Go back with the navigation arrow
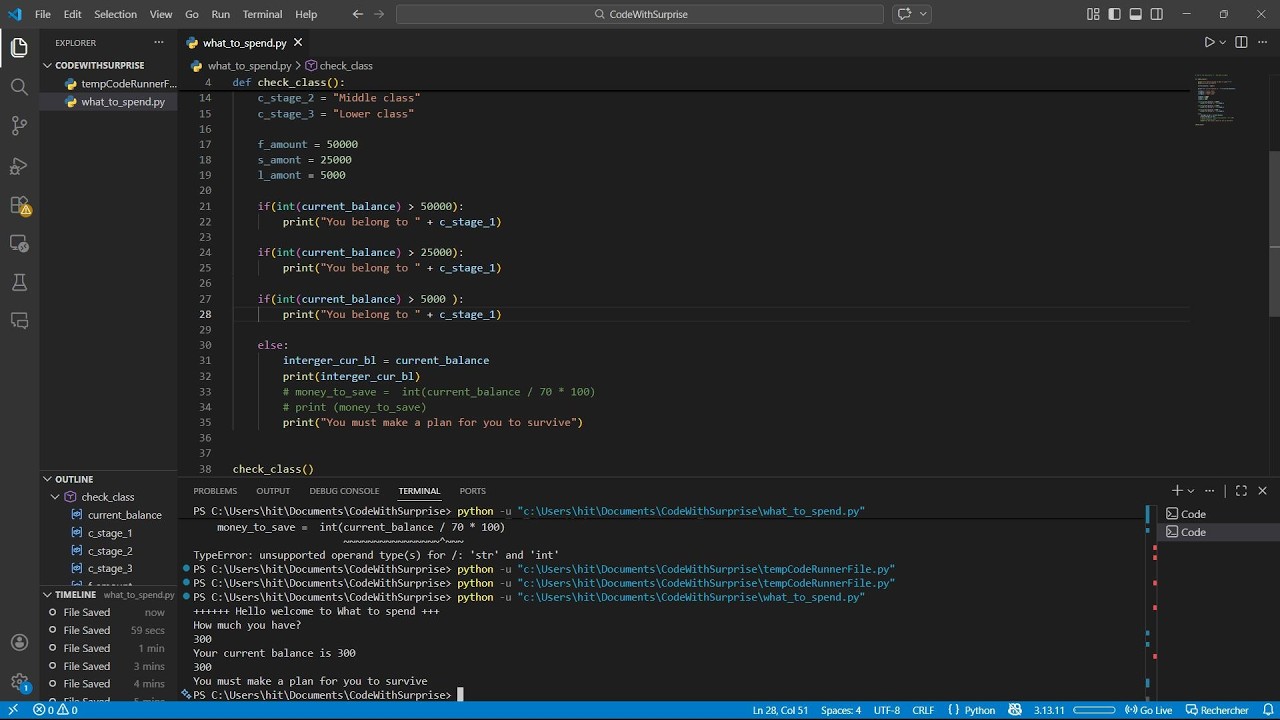1280x720 pixels. point(358,14)
